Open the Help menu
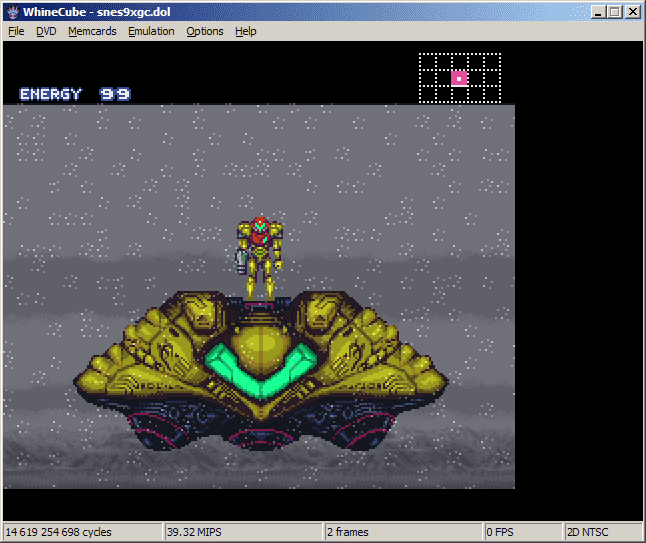646x543 pixels. 246,31
